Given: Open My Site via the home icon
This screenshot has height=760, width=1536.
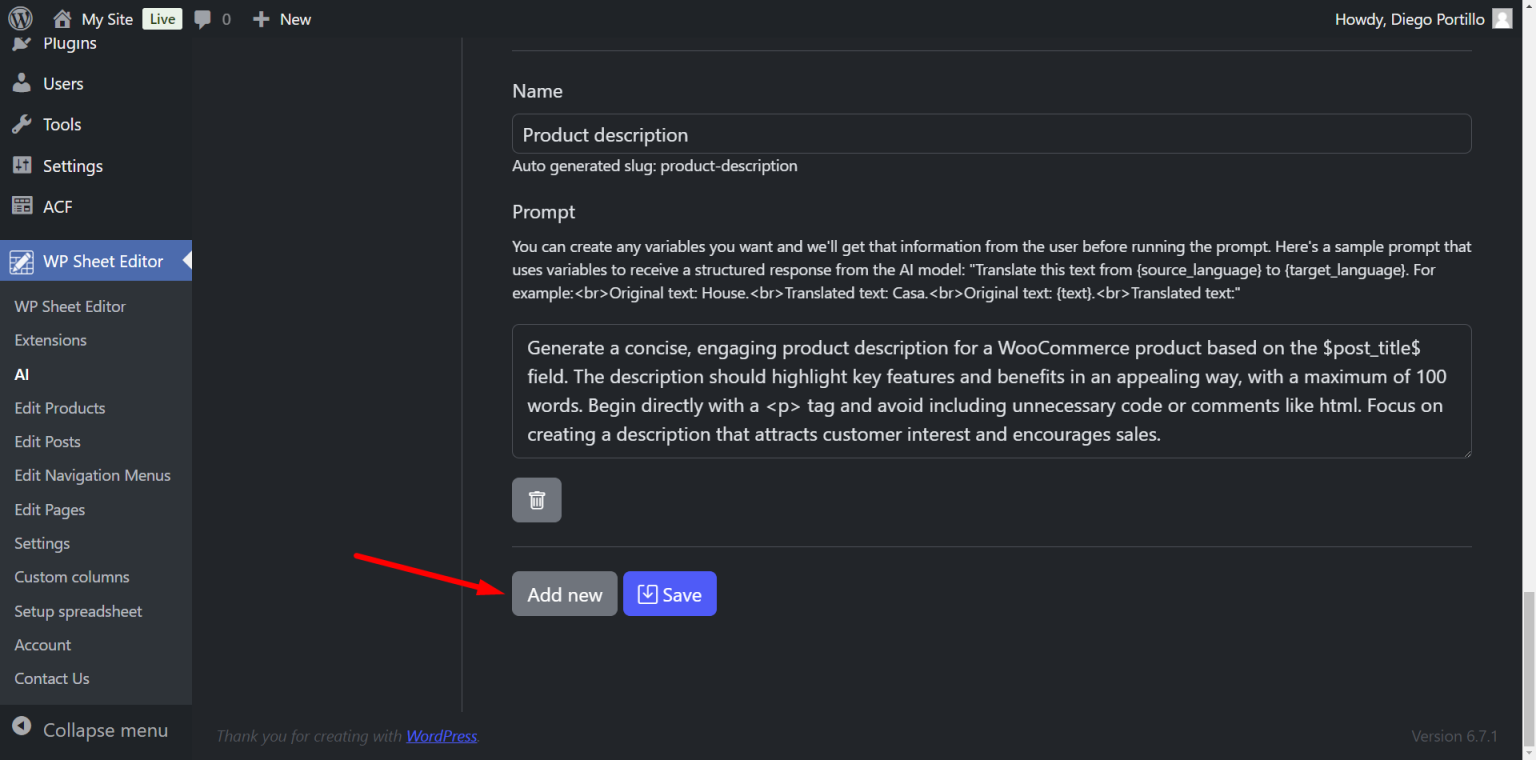Looking at the screenshot, I should (62, 18).
